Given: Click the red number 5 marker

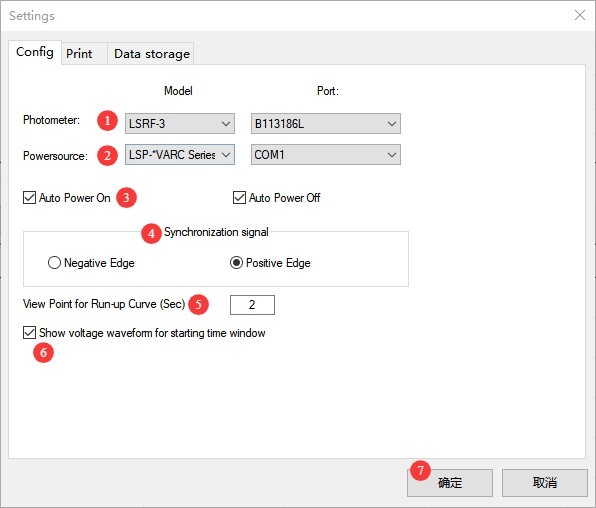Looking at the screenshot, I should tap(198, 304).
